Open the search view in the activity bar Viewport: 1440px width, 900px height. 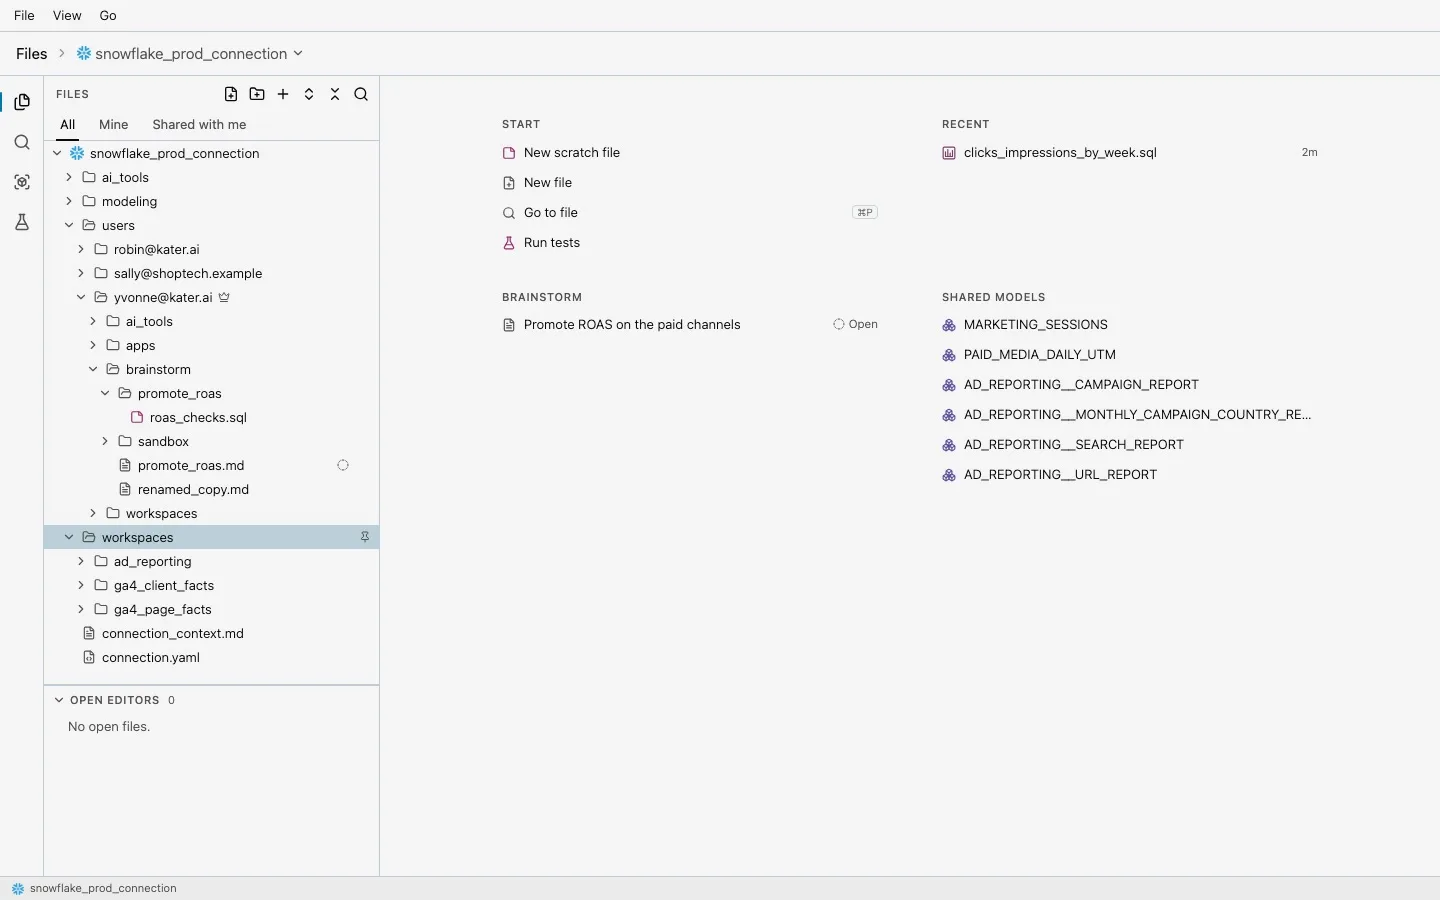pos(22,142)
